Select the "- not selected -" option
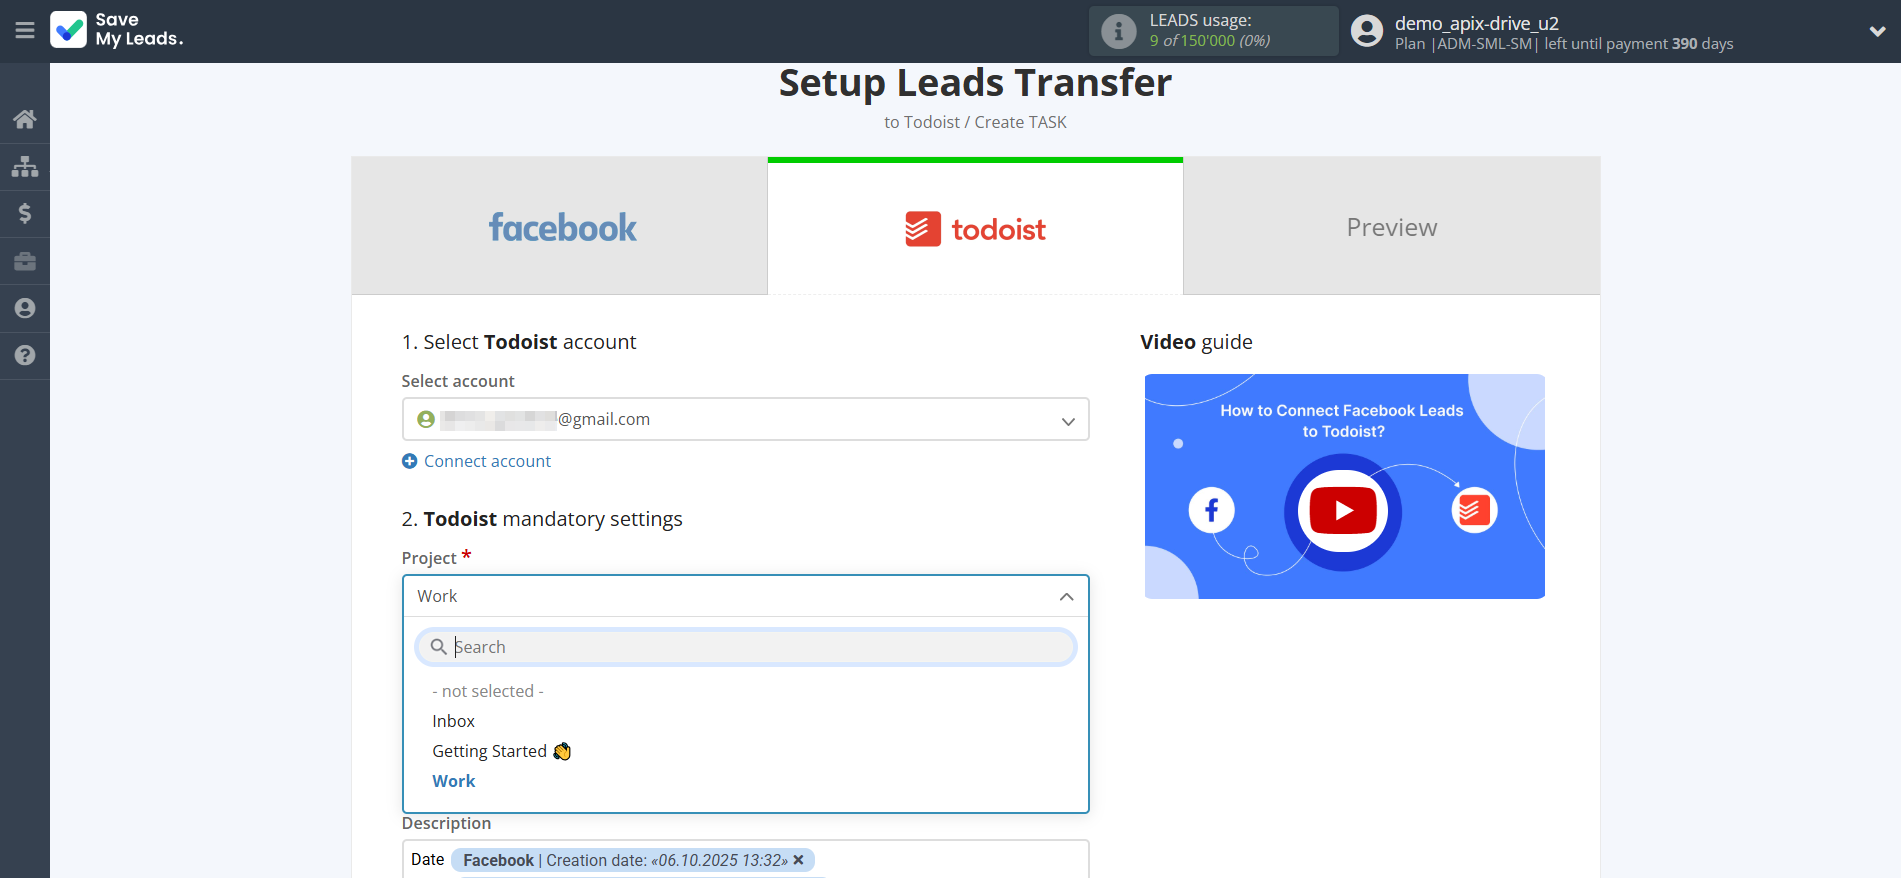Image resolution: width=1901 pixels, height=878 pixels. (487, 691)
